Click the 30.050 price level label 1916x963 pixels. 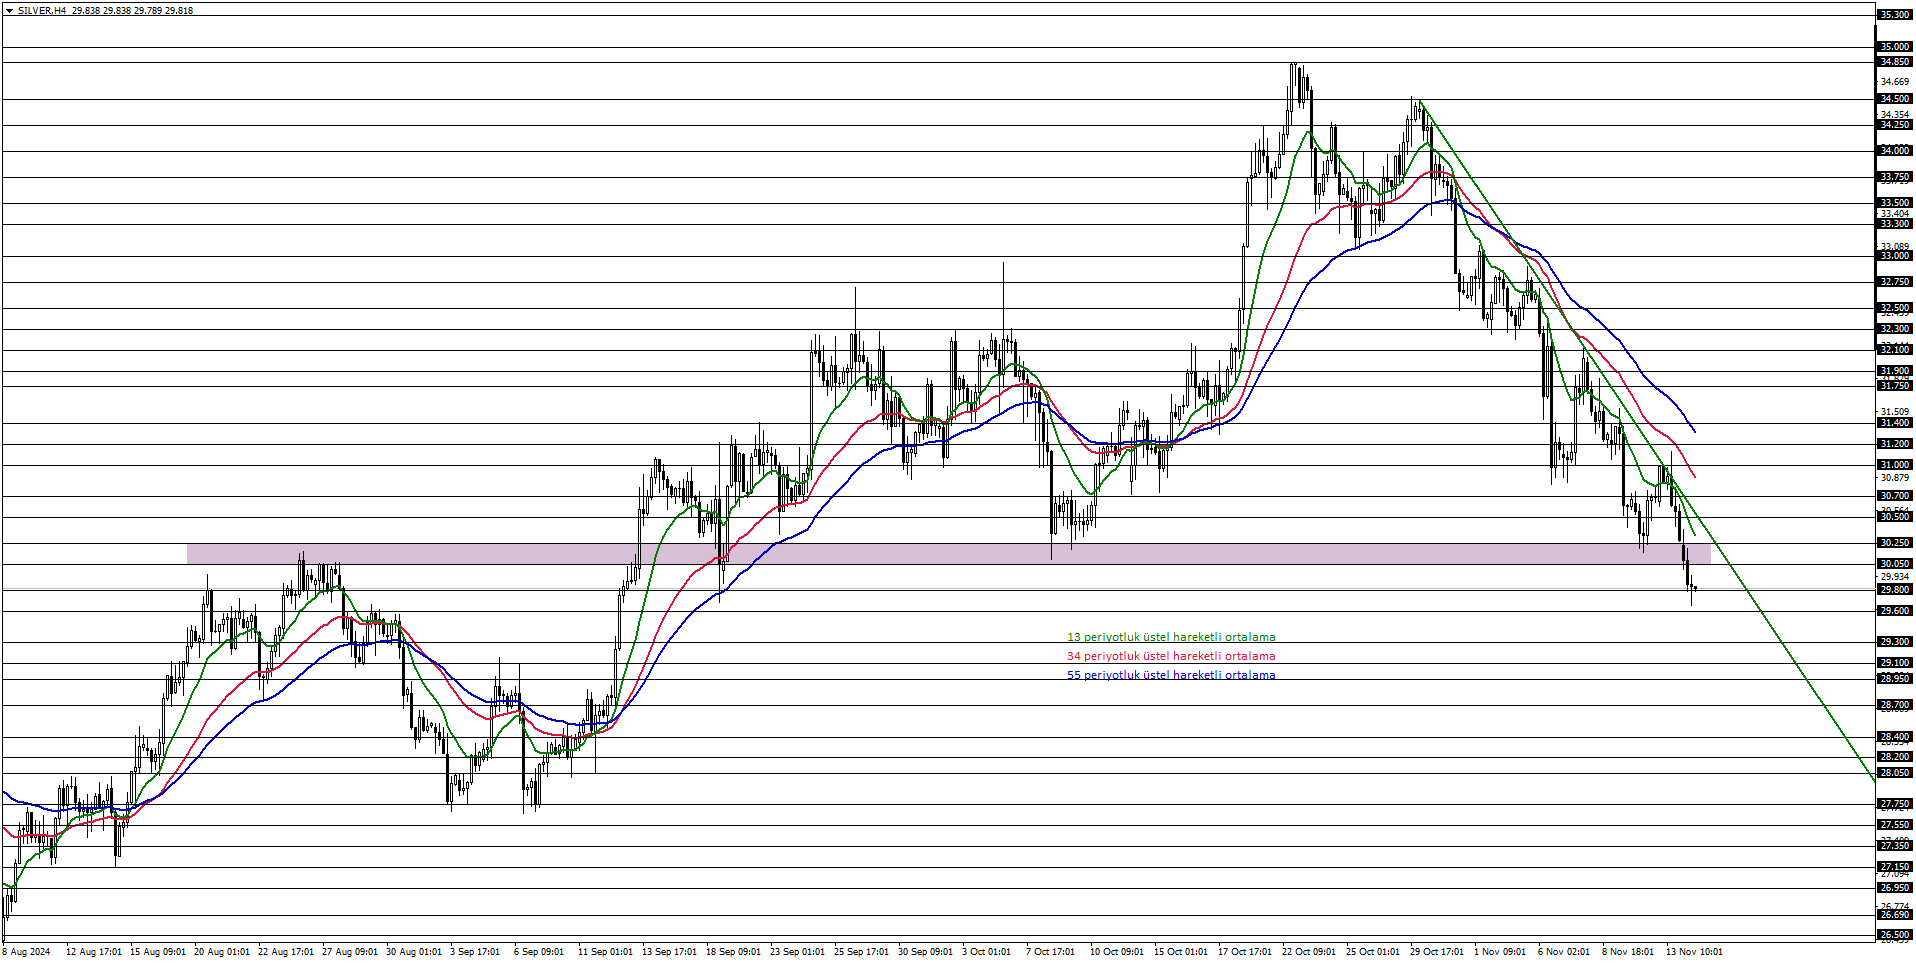click(1895, 564)
